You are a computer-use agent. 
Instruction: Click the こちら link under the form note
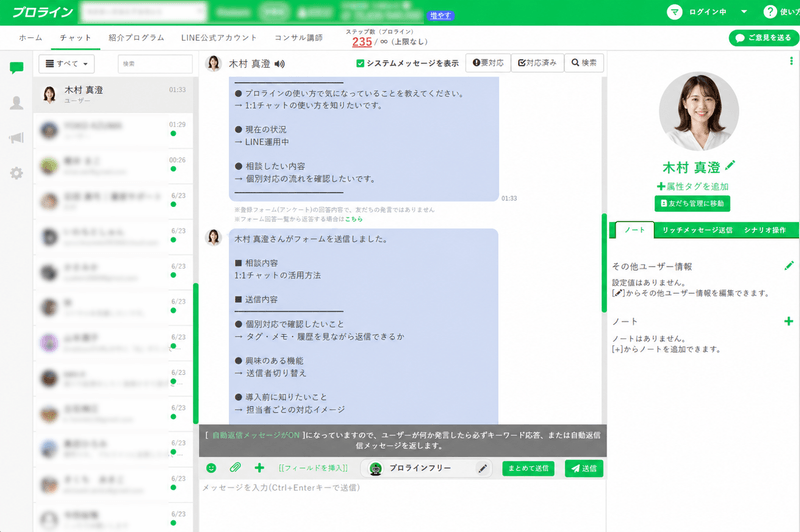[x=354, y=219]
